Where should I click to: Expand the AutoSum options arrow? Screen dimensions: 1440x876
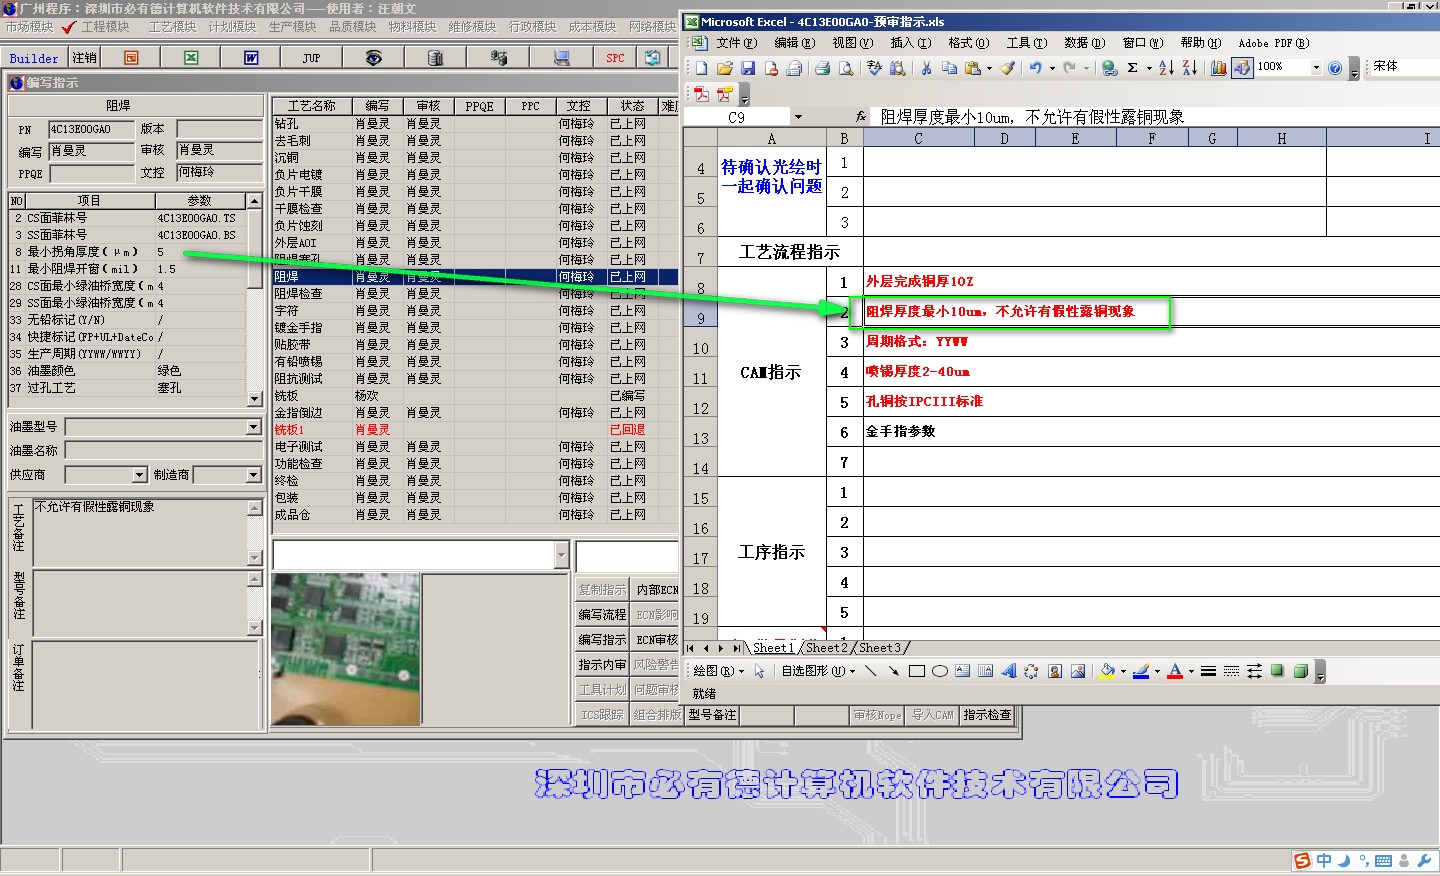click(x=1148, y=68)
